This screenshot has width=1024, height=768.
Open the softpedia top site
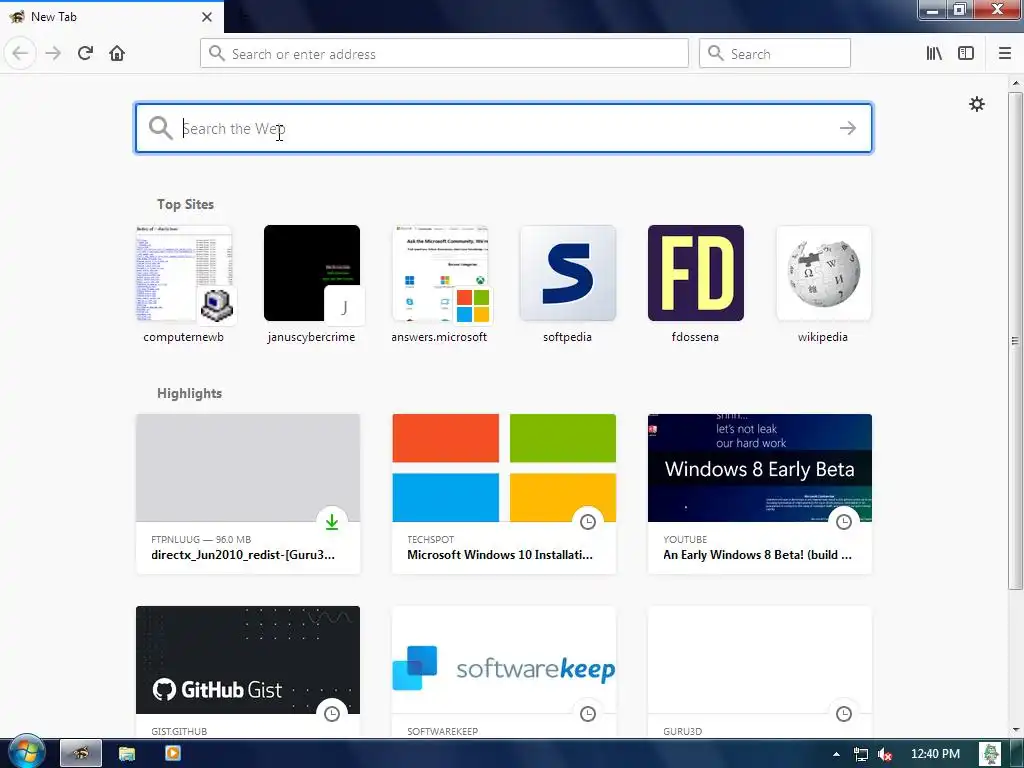[x=568, y=283]
